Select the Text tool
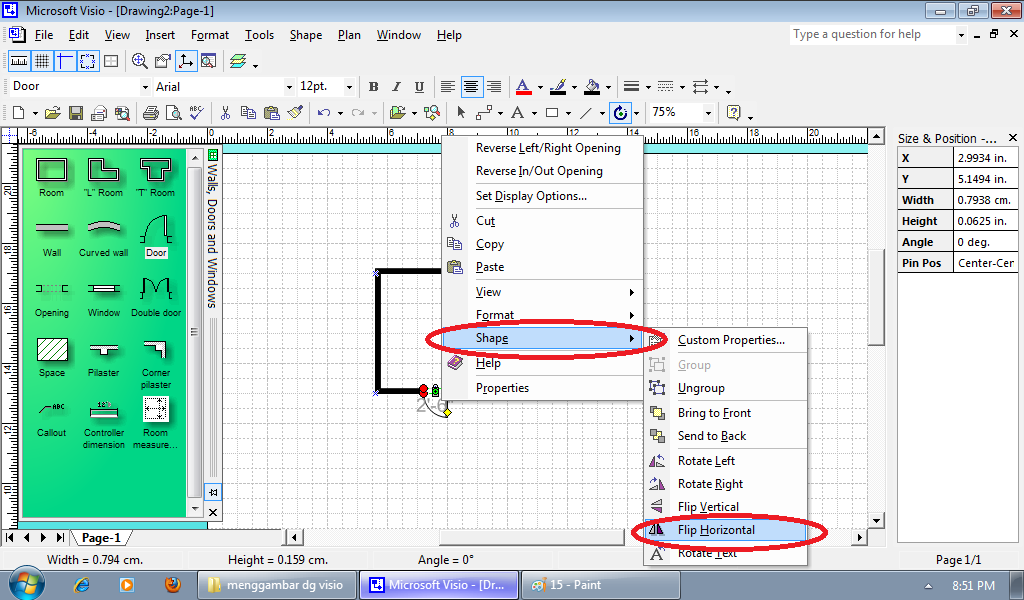Image resolution: width=1024 pixels, height=600 pixels. coord(518,113)
